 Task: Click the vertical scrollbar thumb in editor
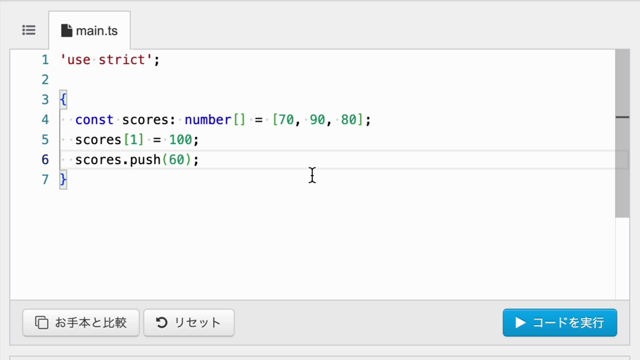[622, 133]
